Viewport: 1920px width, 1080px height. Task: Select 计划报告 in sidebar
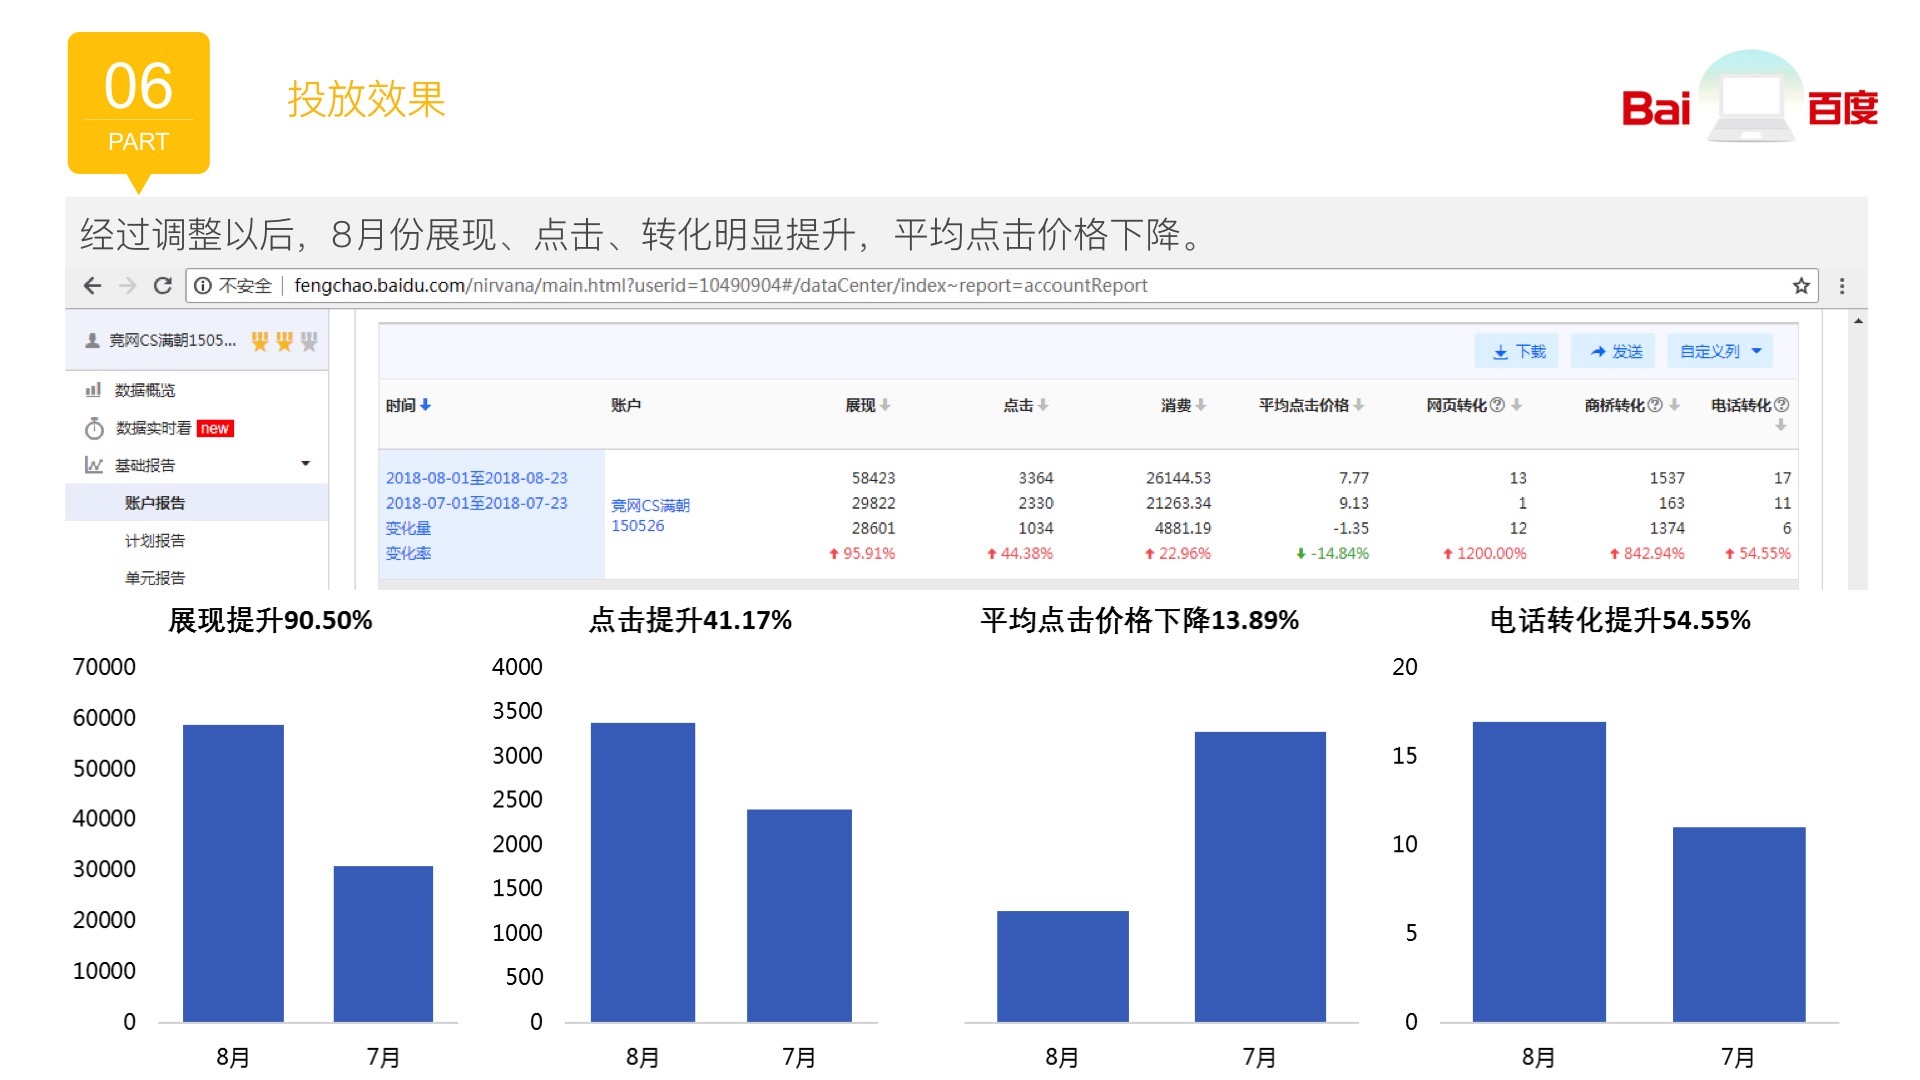pos(155,541)
